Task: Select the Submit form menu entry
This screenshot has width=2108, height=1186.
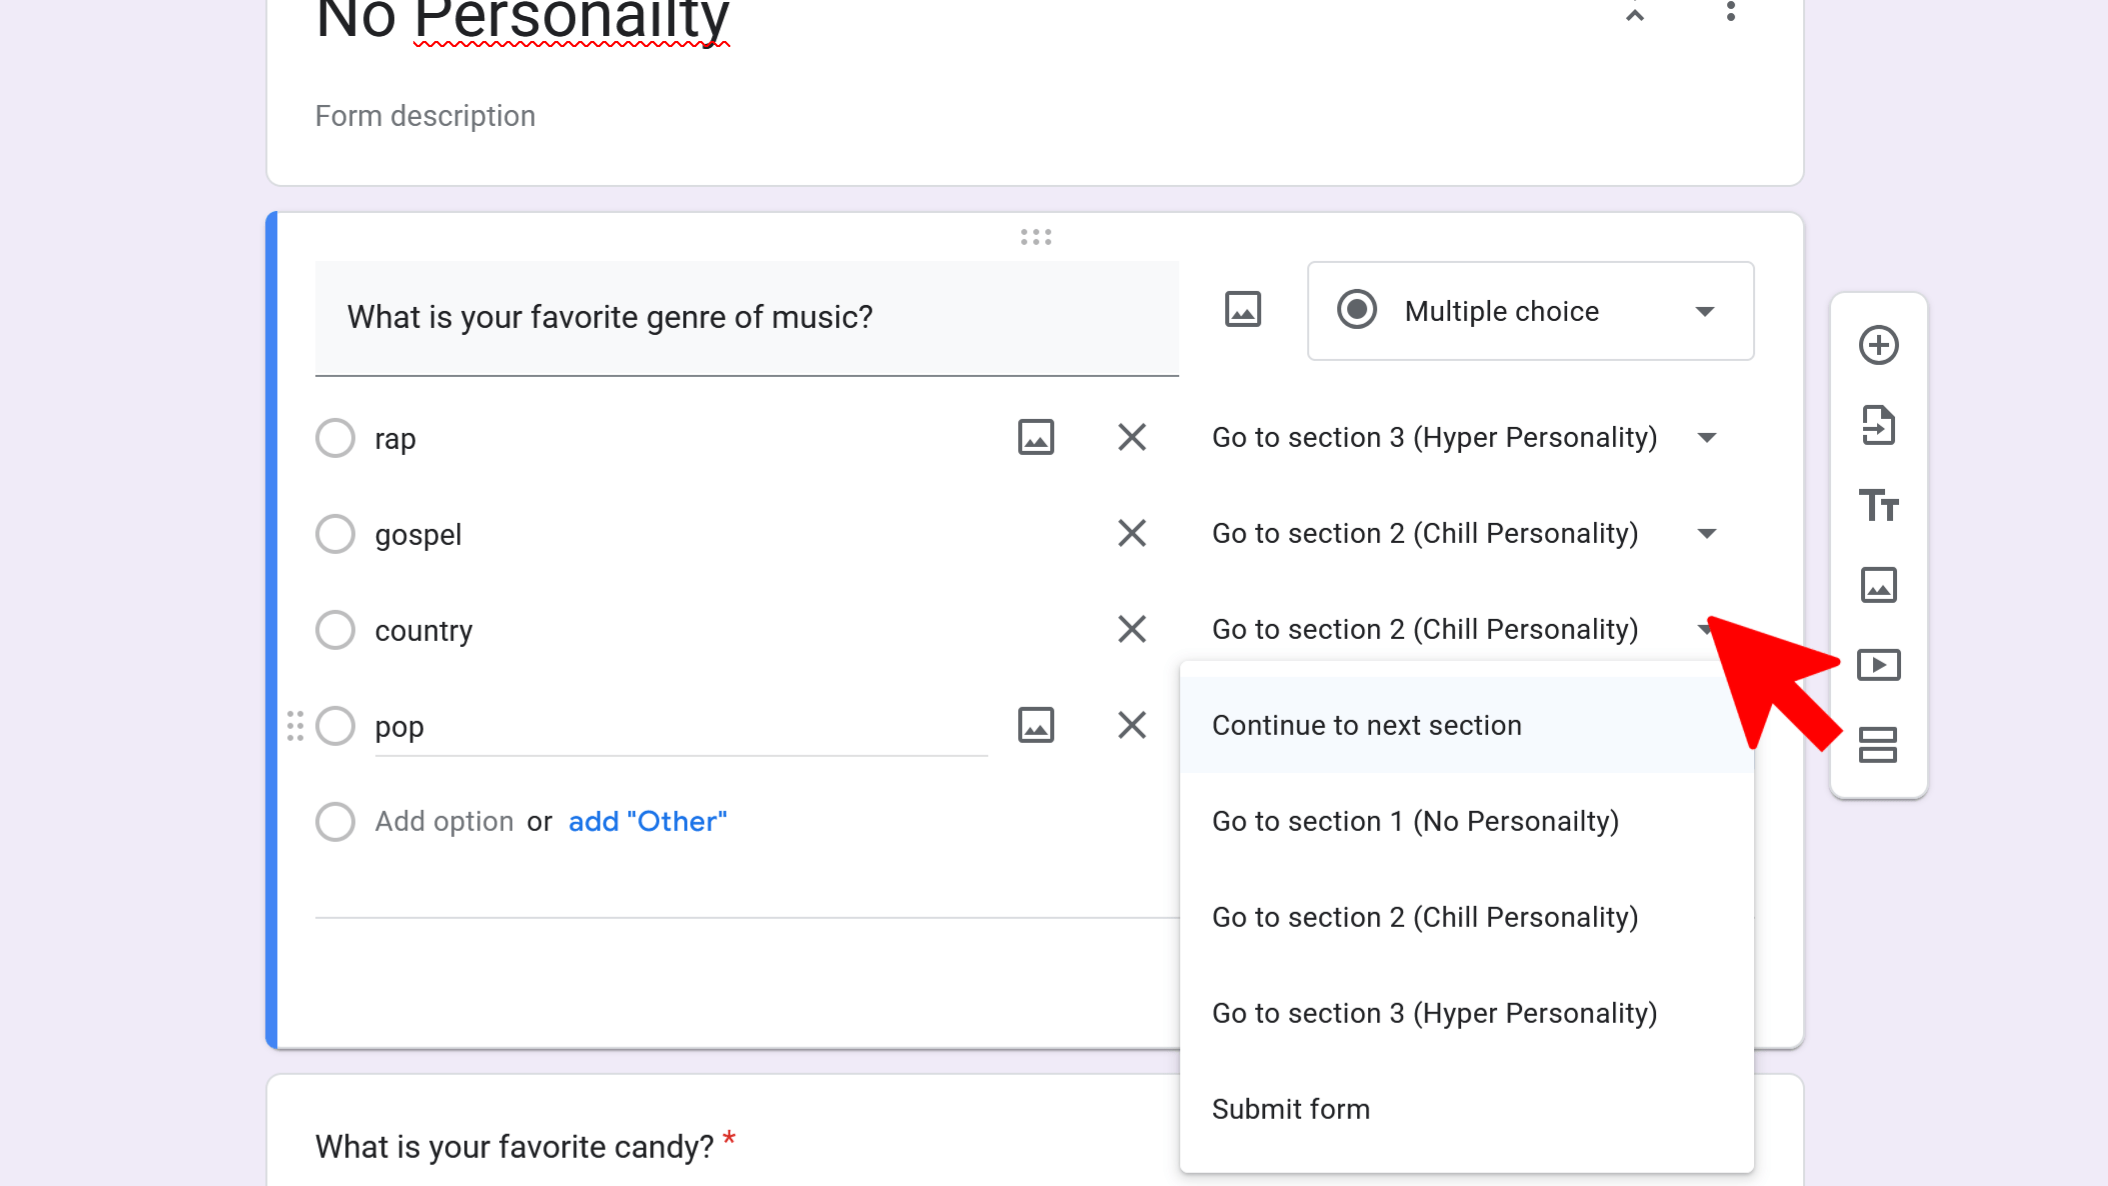Action: pos(1290,1110)
